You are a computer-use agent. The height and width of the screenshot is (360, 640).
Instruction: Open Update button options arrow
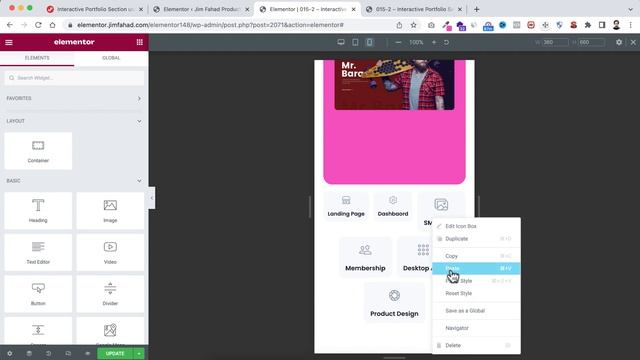(x=139, y=353)
